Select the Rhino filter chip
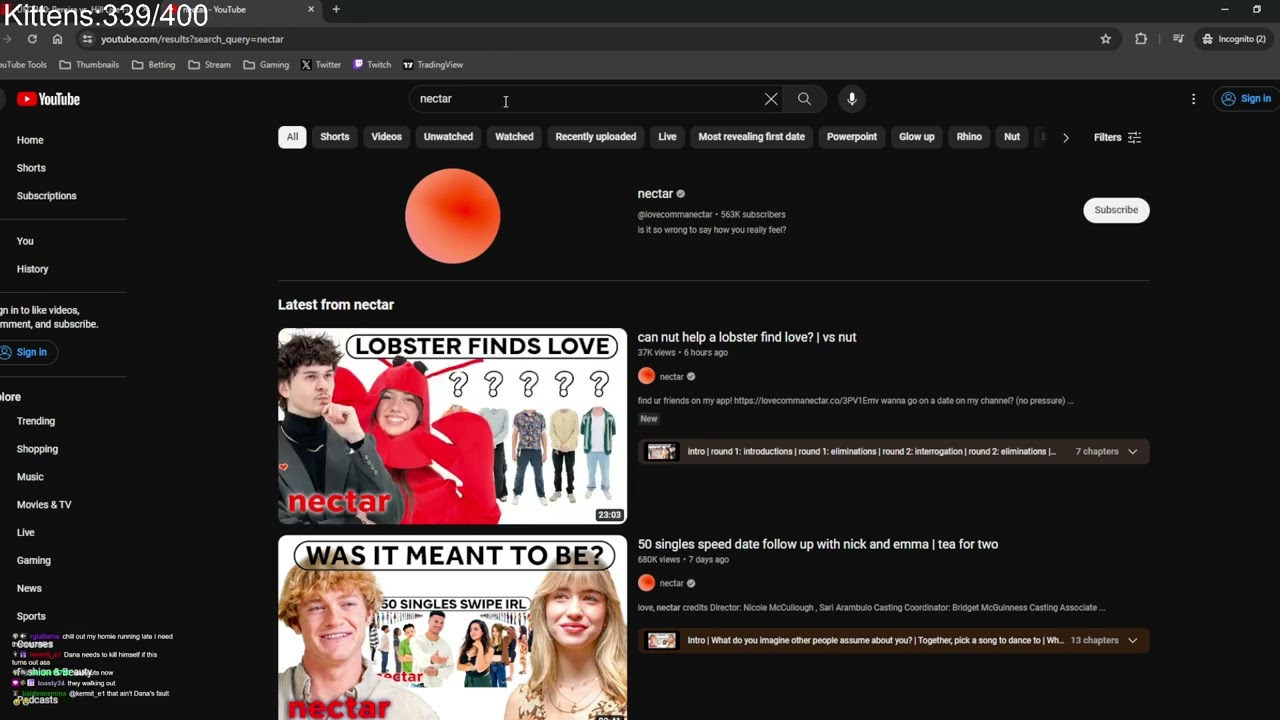 (969, 137)
